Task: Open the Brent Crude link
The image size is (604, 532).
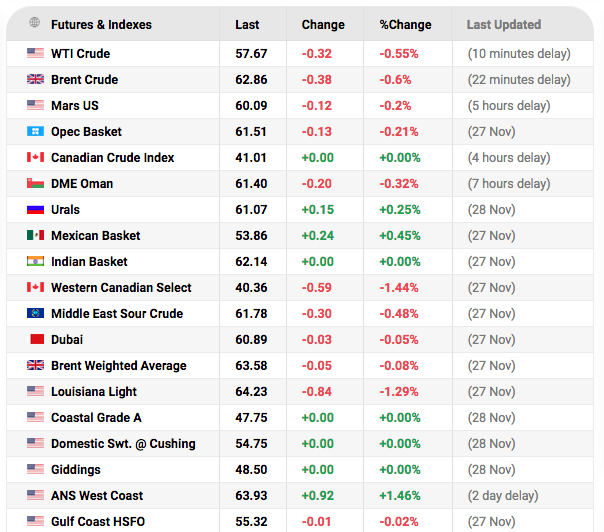Action: [84, 79]
